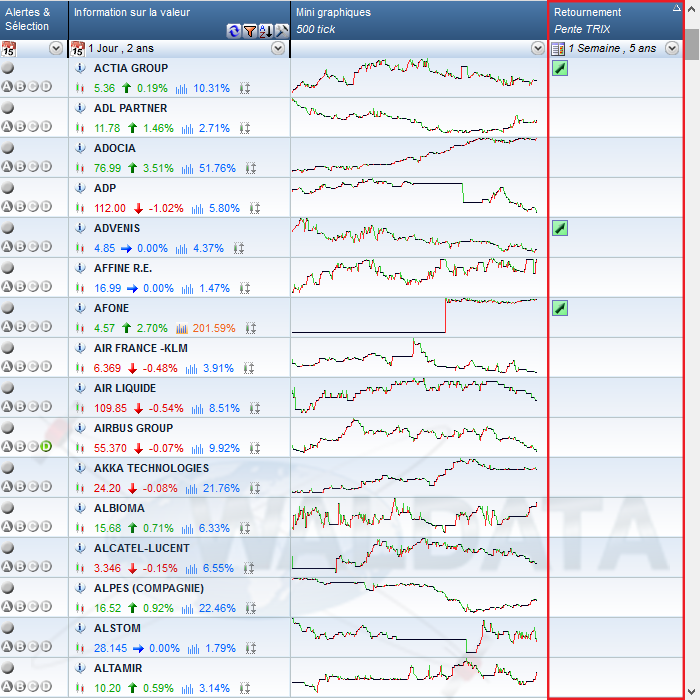Open info icon for ALSTOM

point(80,628)
